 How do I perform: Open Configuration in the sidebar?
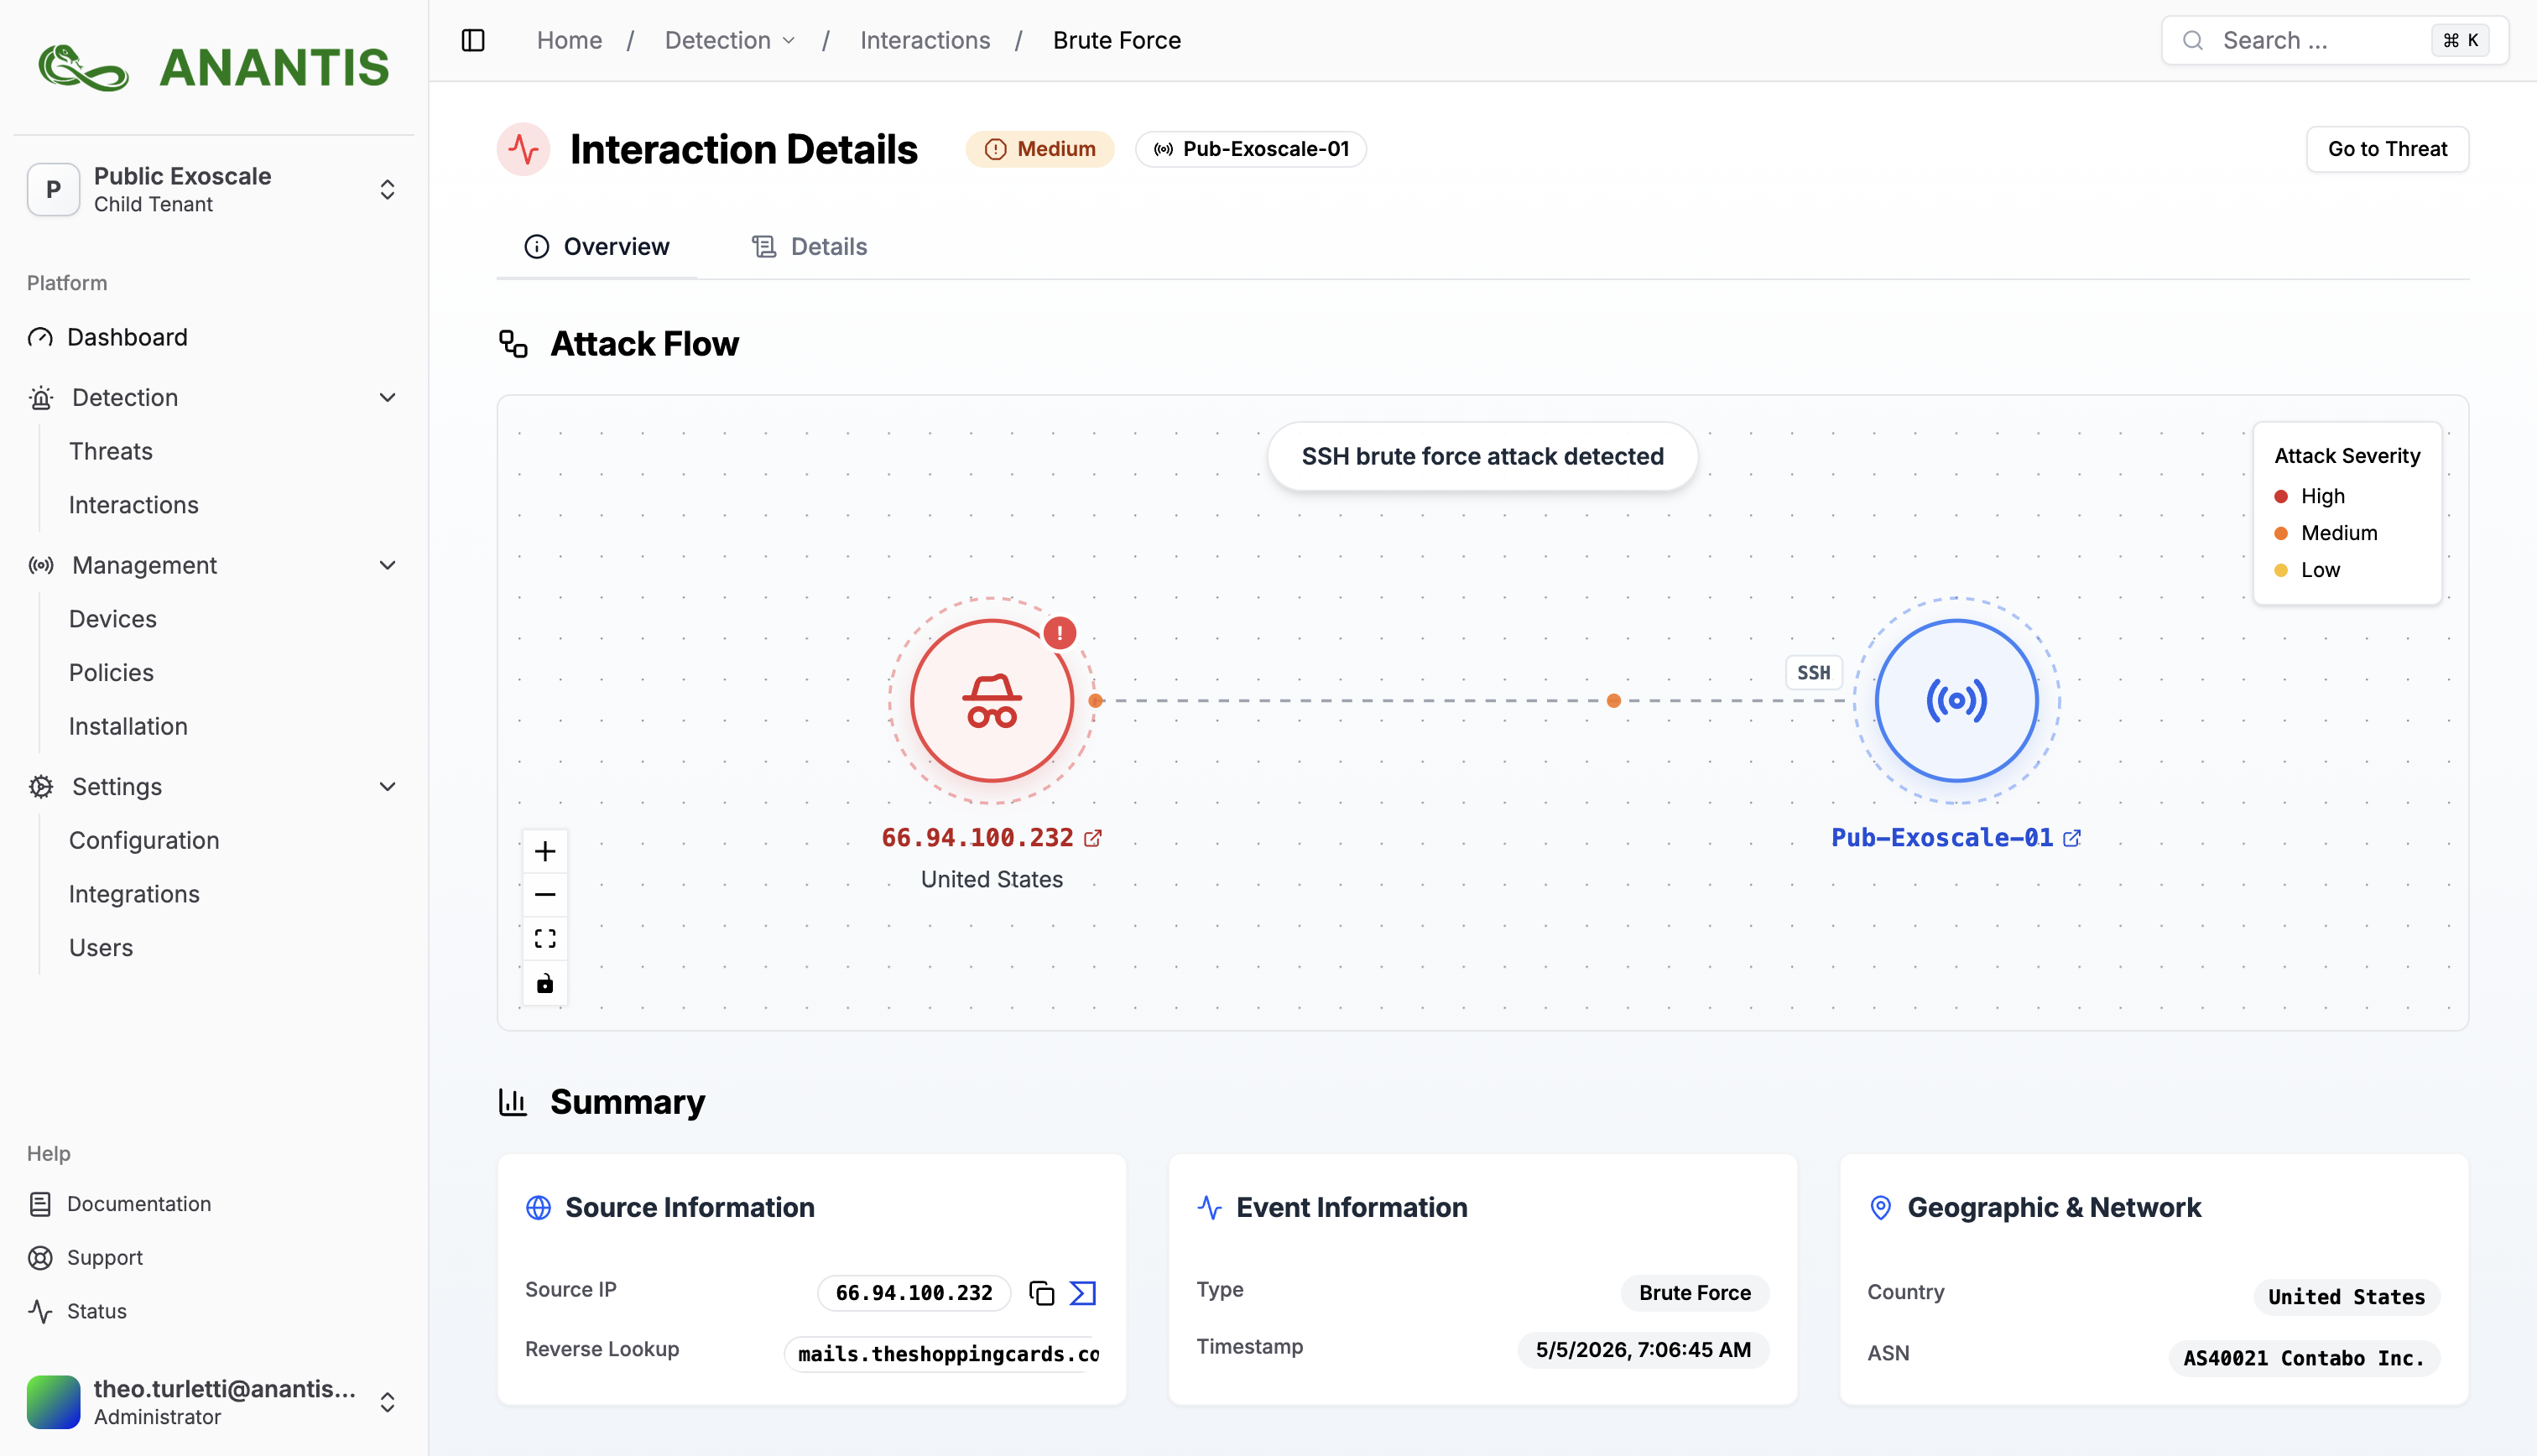pyautogui.click(x=144, y=841)
